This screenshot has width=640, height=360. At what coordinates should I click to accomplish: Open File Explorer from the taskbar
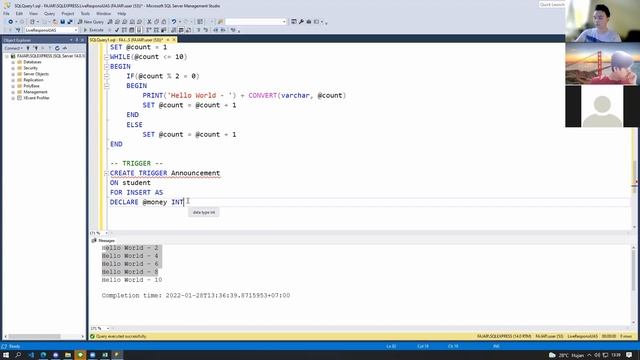click(68, 355)
